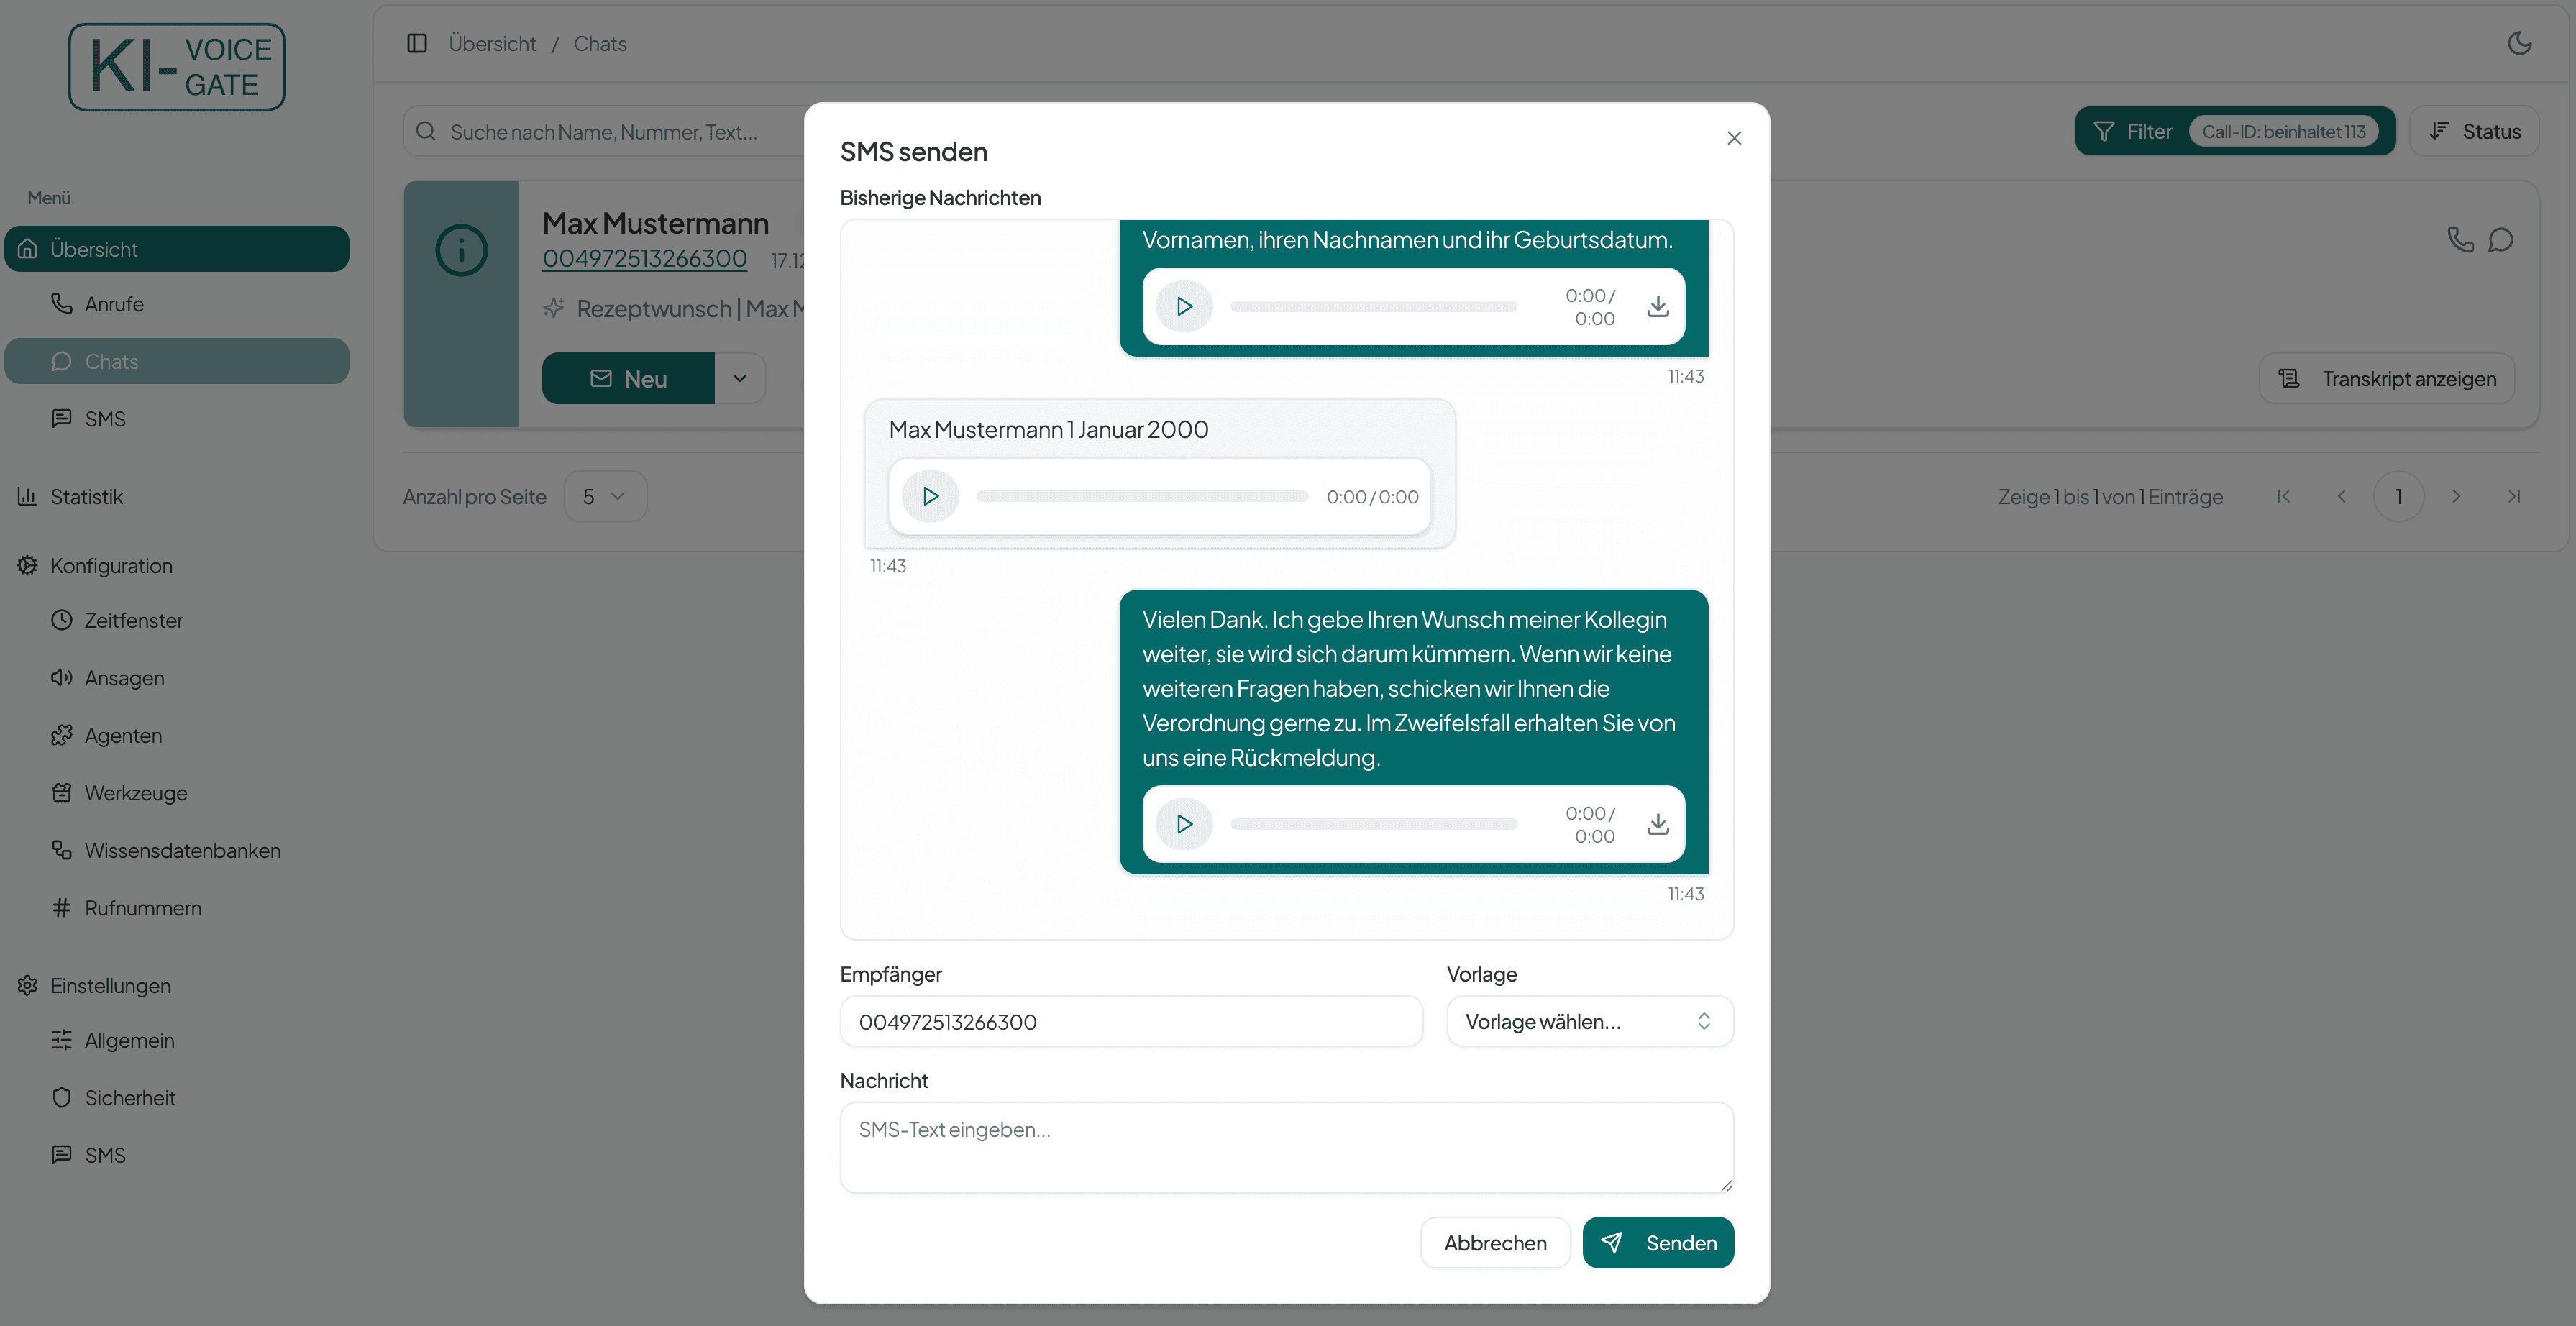2576x1326 pixels.
Task: Collapse the sidebar with the panel toggle icon
Action: point(417,43)
